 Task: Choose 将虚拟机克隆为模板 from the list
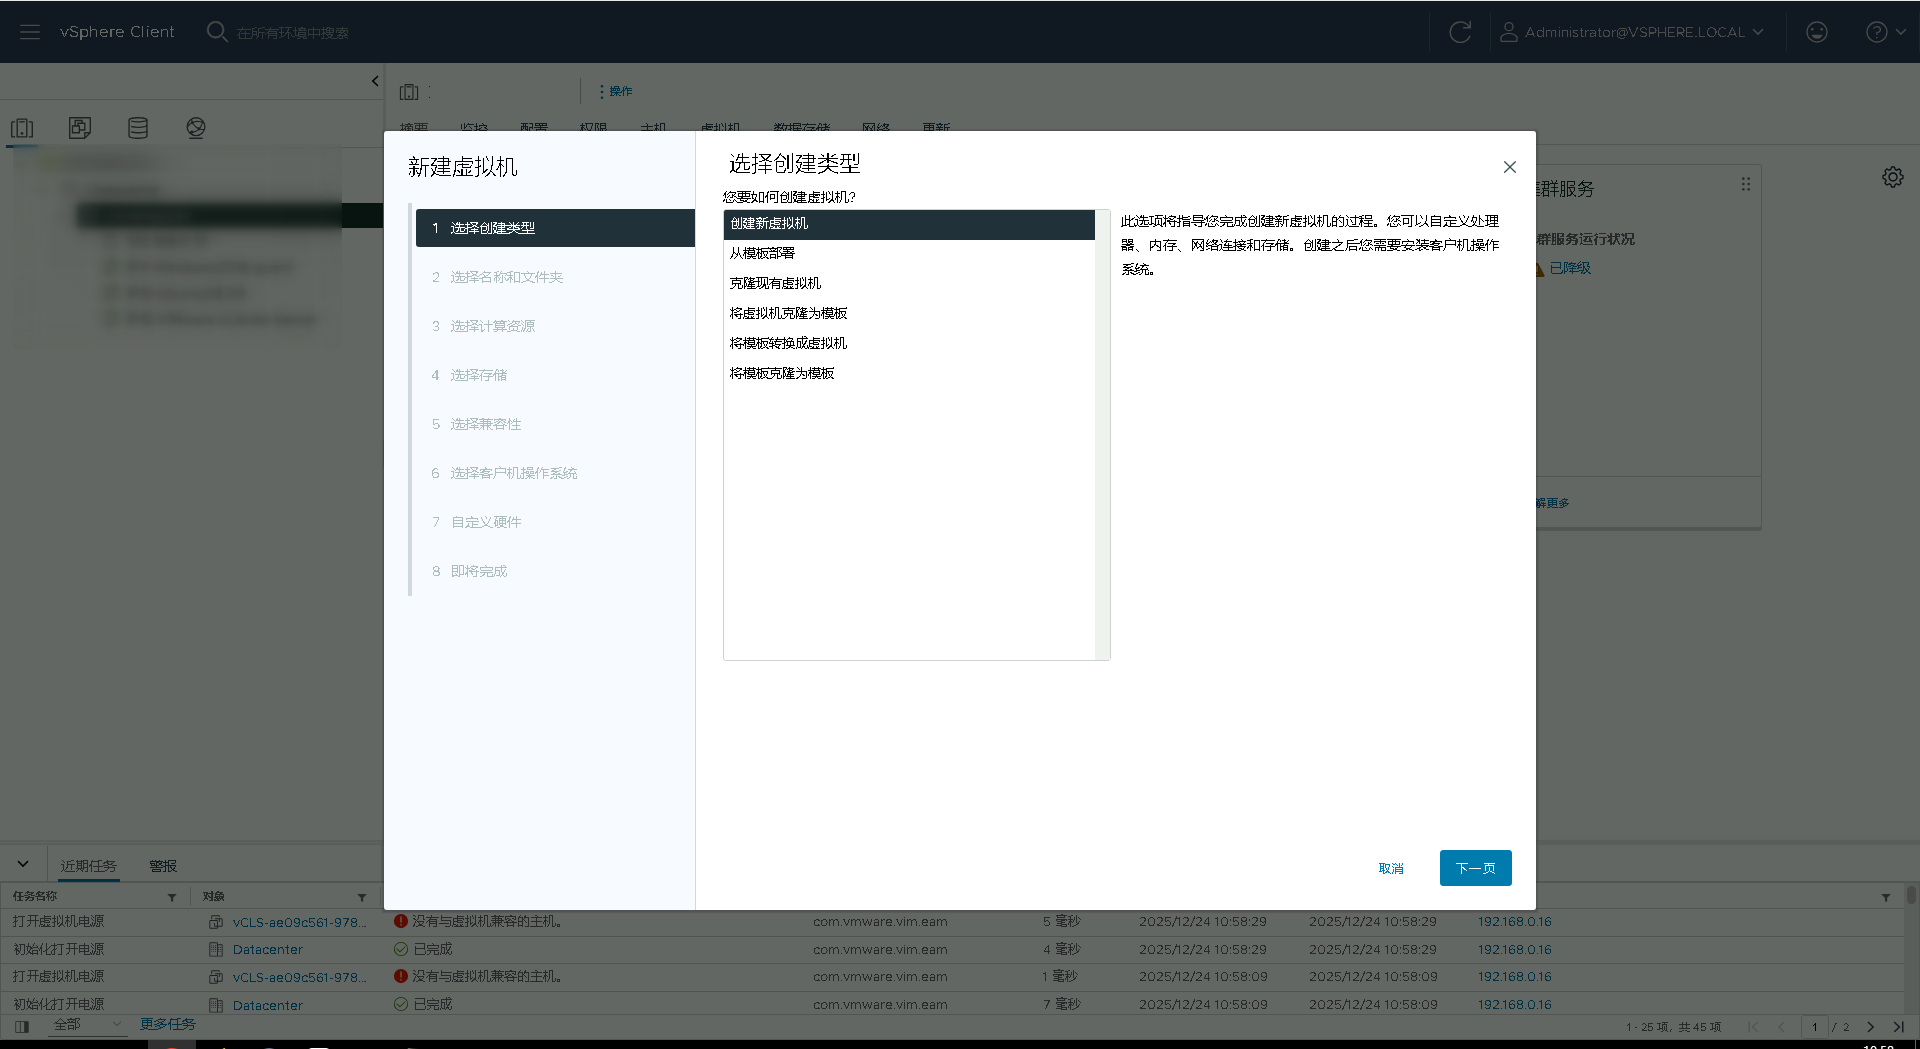click(x=788, y=314)
